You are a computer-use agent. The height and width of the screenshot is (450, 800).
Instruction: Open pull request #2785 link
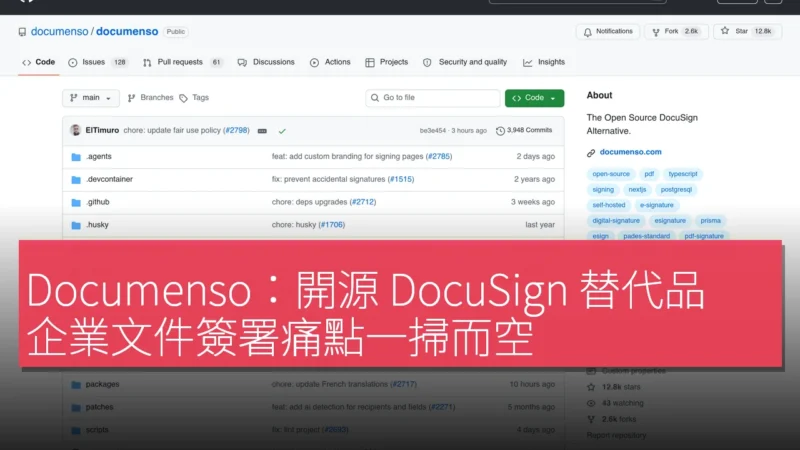(439, 157)
